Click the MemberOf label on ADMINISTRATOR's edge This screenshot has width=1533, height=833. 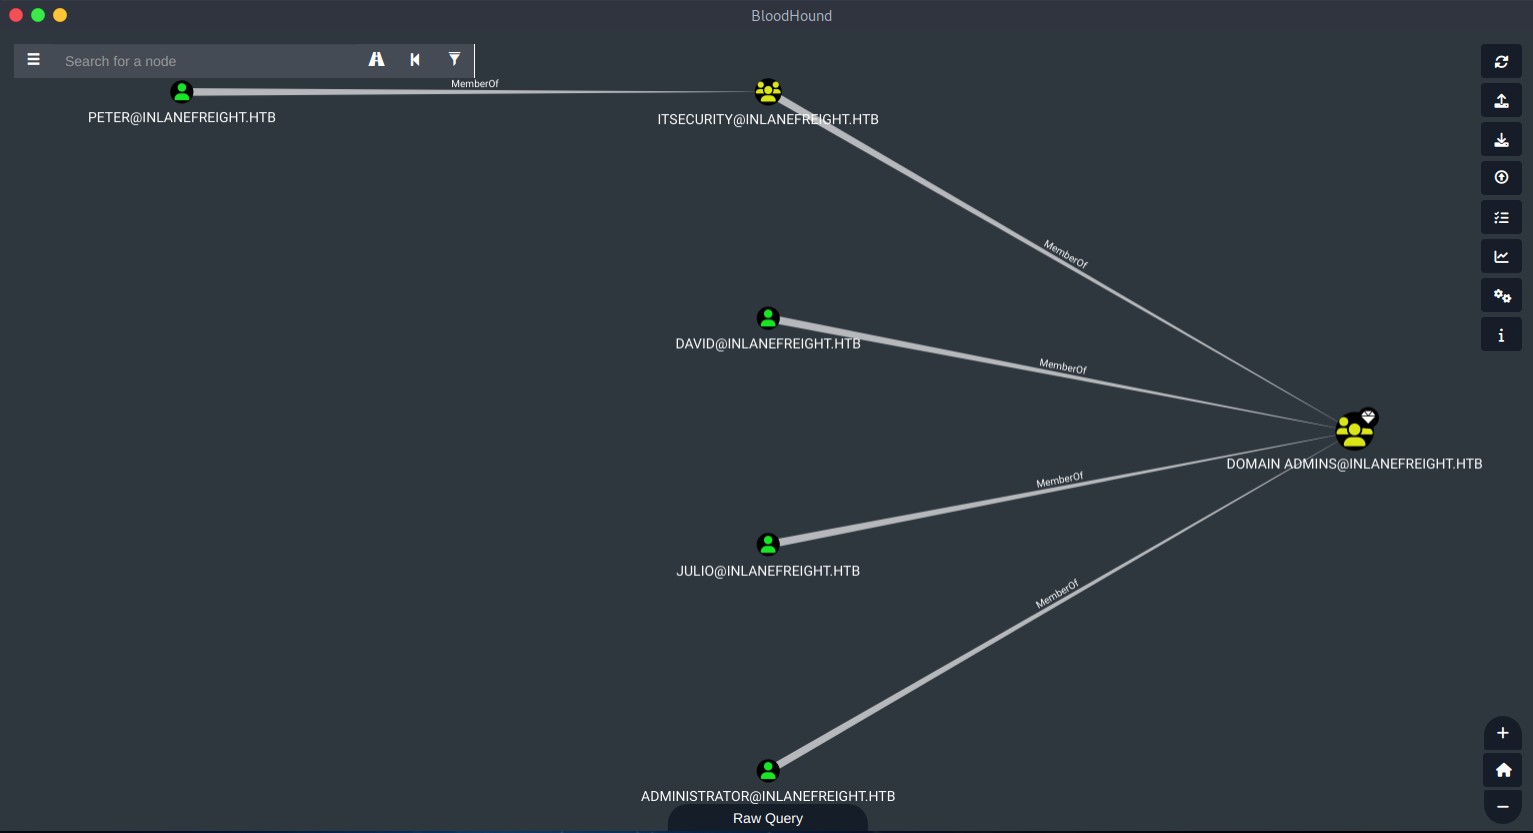point(1058,594)
